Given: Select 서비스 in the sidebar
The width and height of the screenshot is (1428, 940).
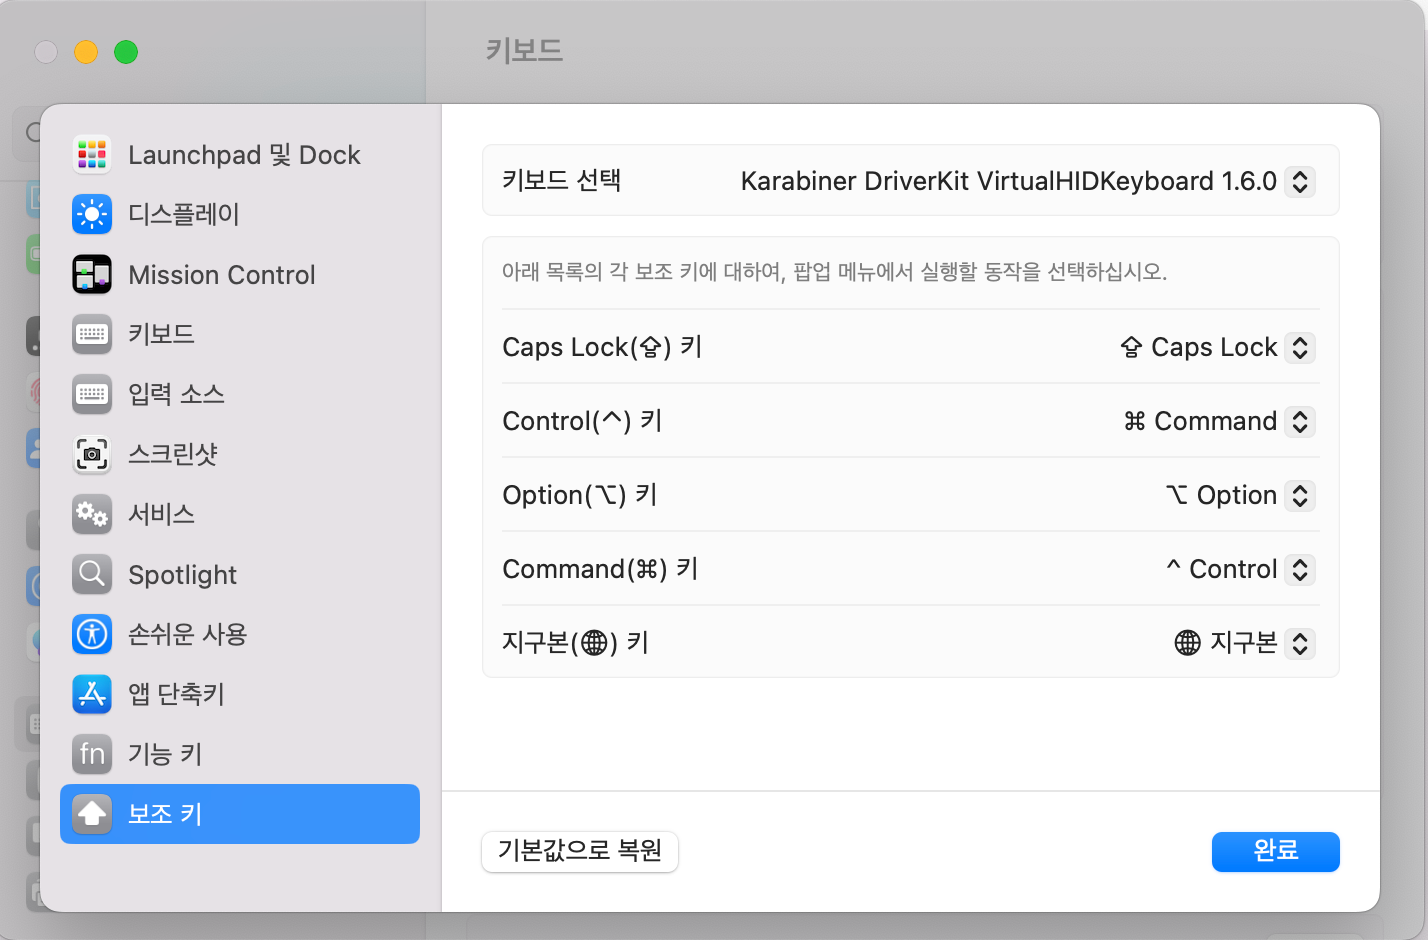Looking at the screenshot, I should click(240, 514).
